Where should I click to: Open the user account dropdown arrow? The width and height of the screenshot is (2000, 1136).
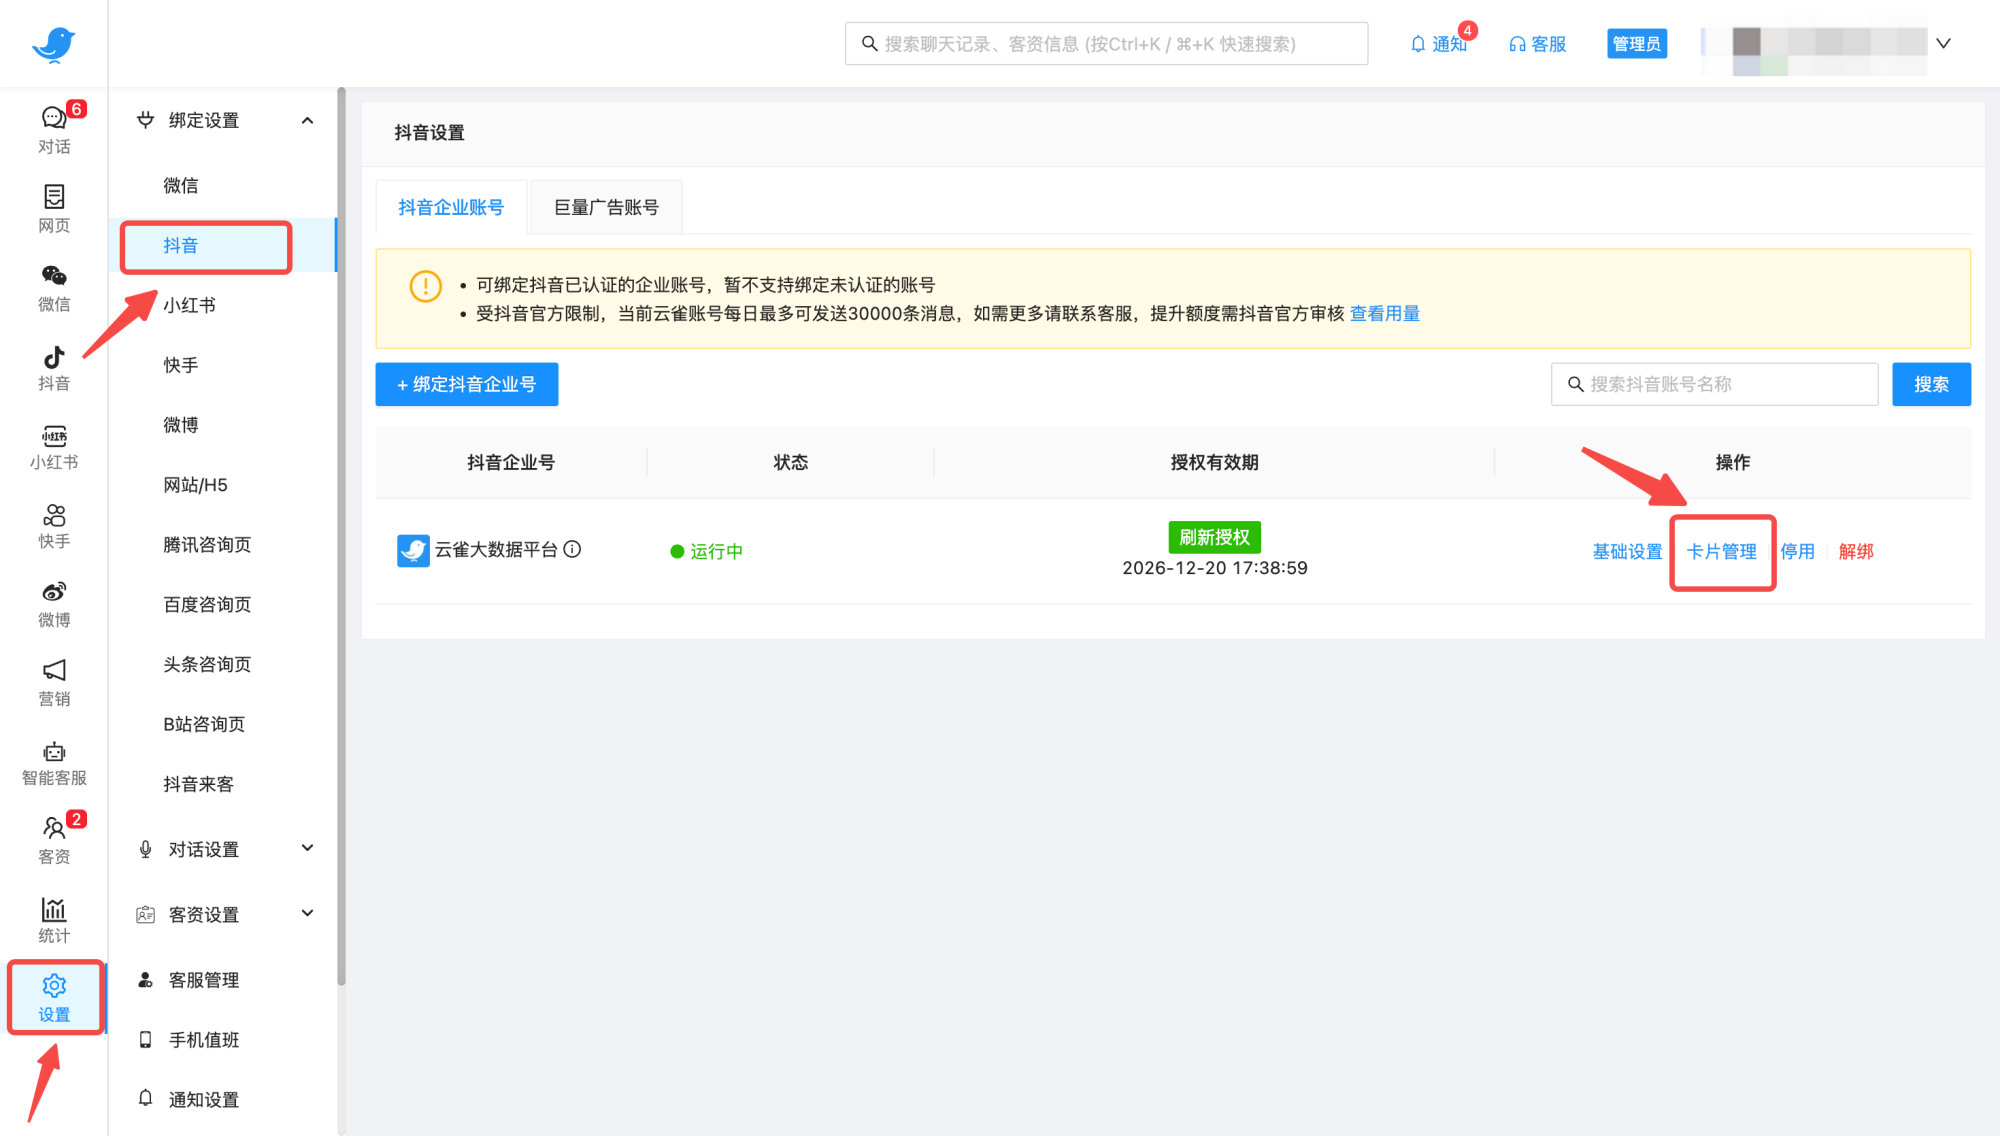[1943, 44]
